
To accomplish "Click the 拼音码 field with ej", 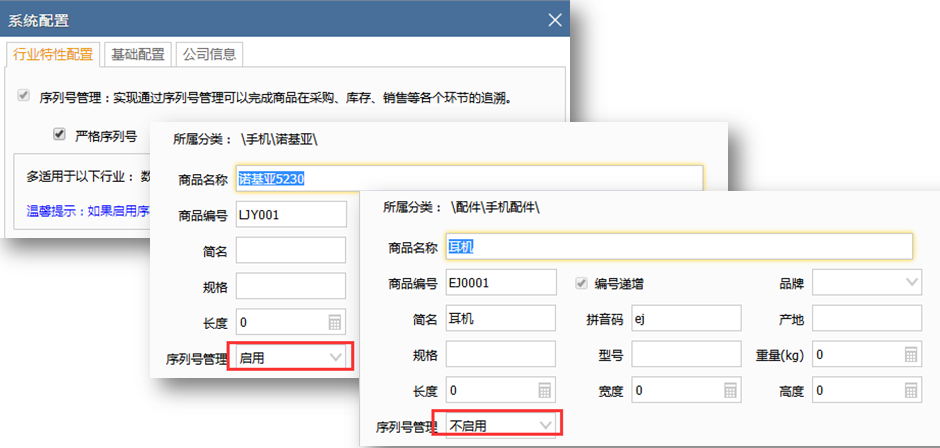I will 686,318.
